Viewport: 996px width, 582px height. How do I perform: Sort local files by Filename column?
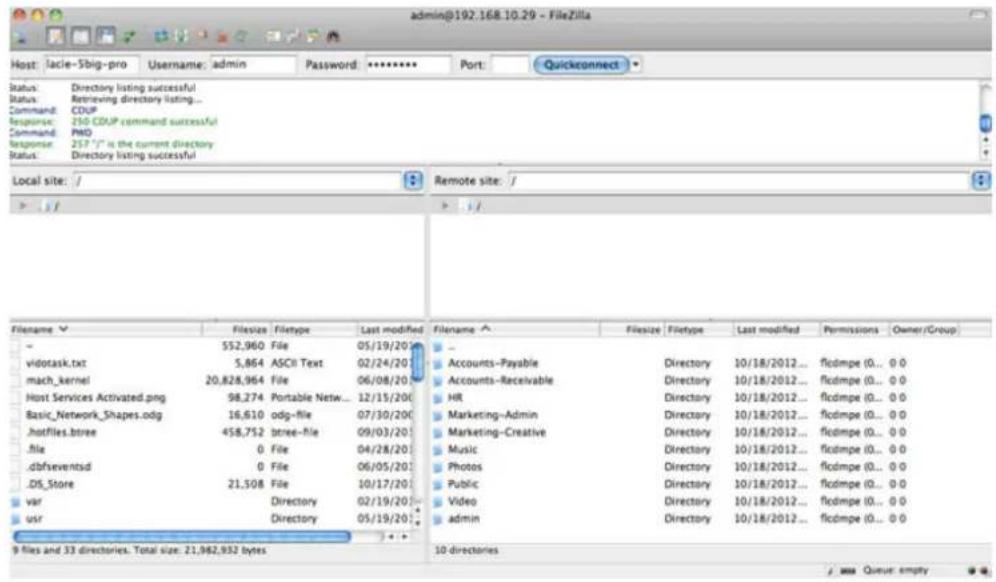click(x=106, y=329)
